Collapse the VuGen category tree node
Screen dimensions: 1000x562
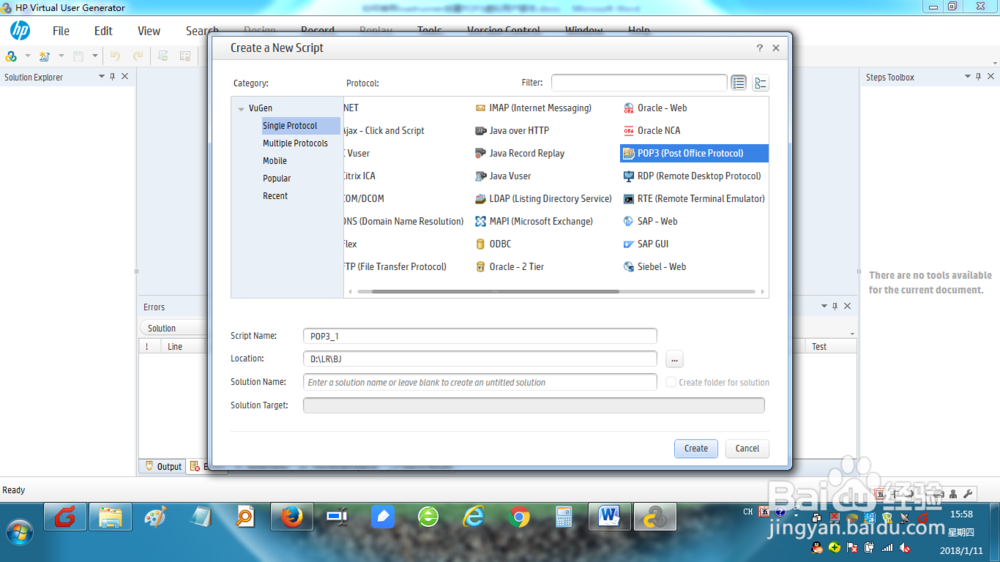(241, 108)
